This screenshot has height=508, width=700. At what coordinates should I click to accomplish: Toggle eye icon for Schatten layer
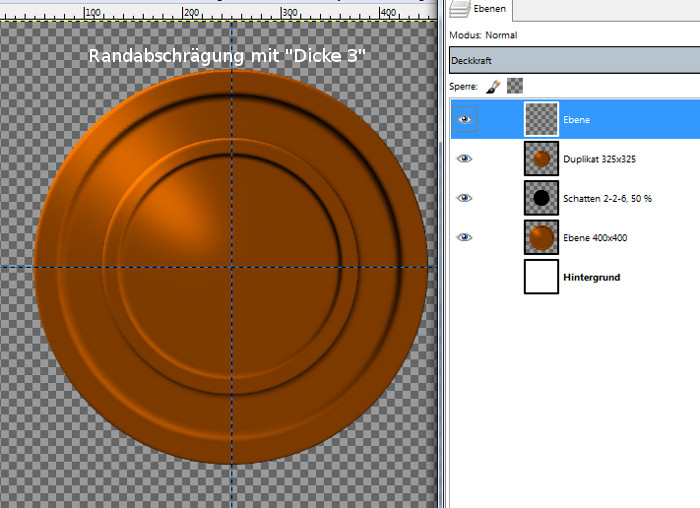[464, 198]
